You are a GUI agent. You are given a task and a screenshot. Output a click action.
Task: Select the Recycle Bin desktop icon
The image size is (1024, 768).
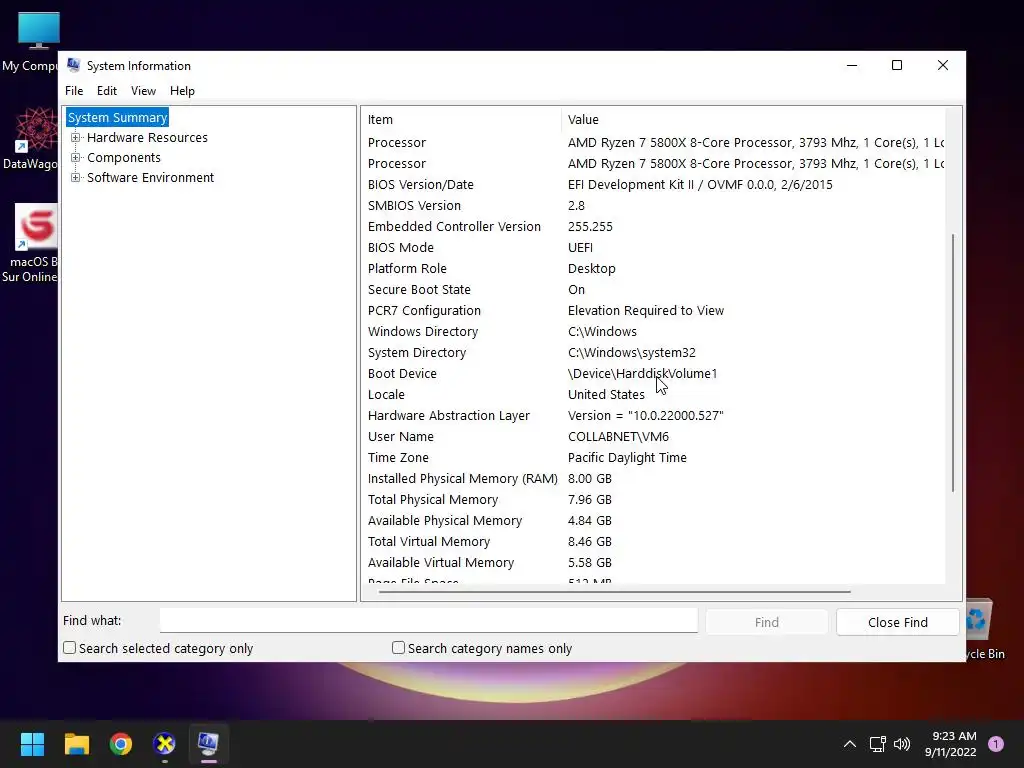click(x=984, y=630)
